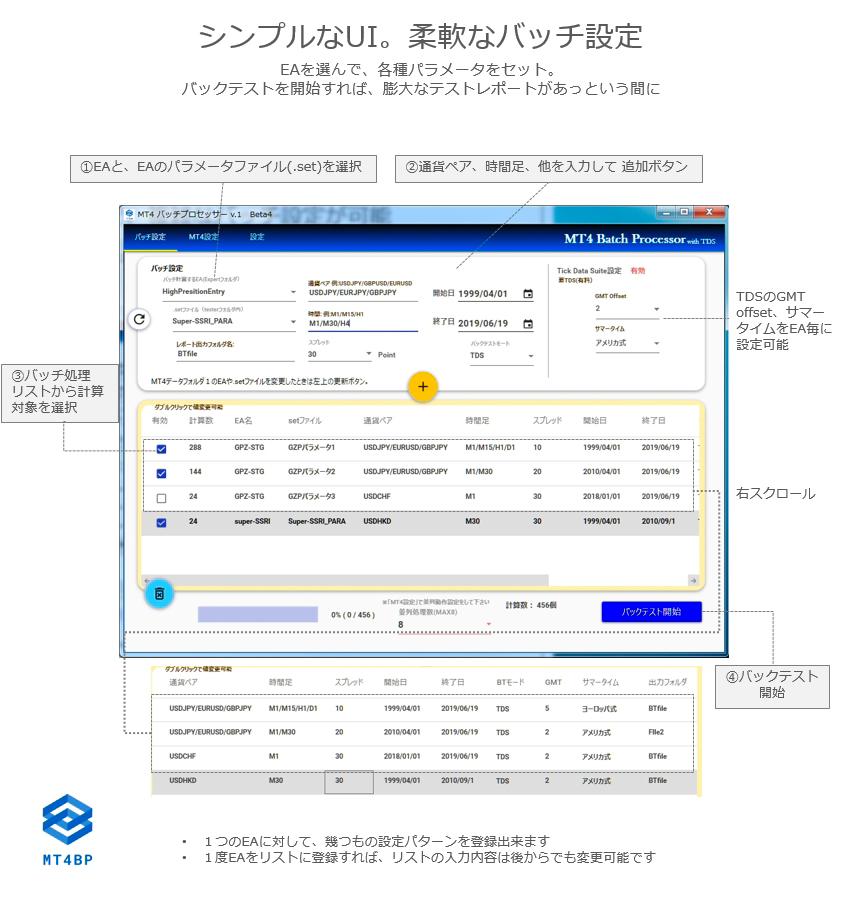Click the scroll-left arrow of the batch list
Screen dimensions: 847x906
pyautogui.click(x=147, y=580)
